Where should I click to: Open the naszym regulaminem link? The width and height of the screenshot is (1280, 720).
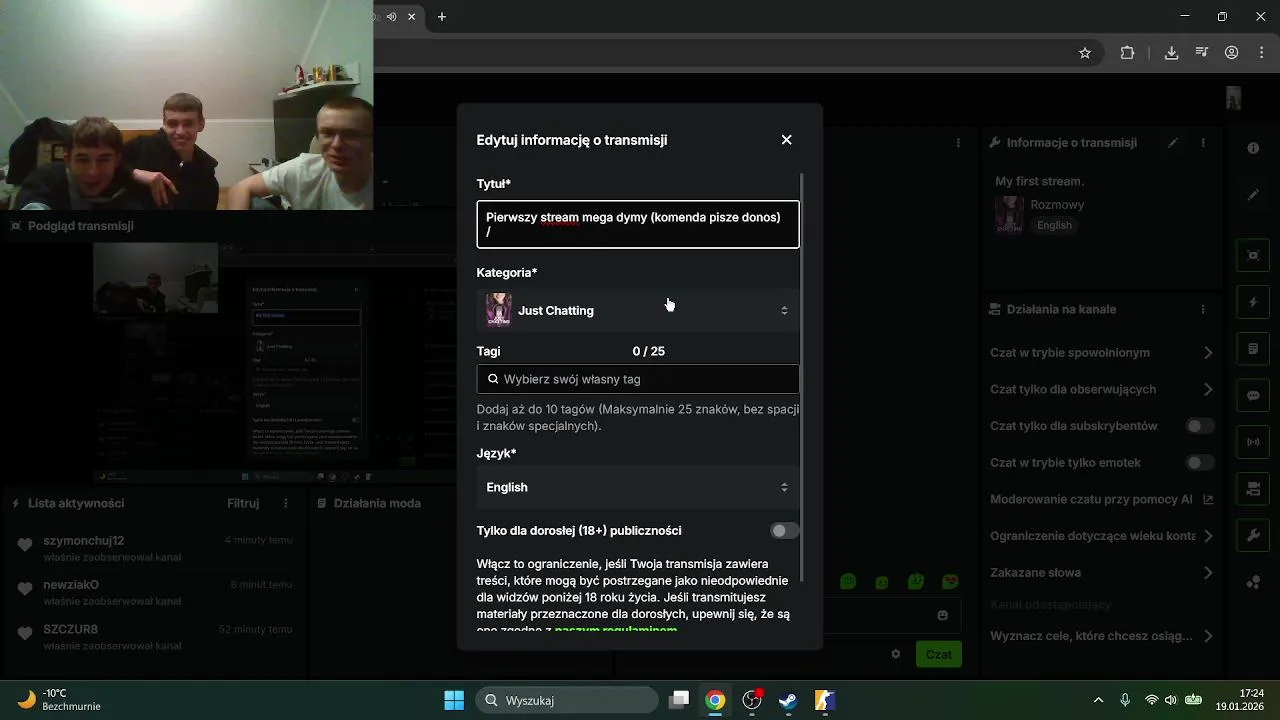(616, 631)
